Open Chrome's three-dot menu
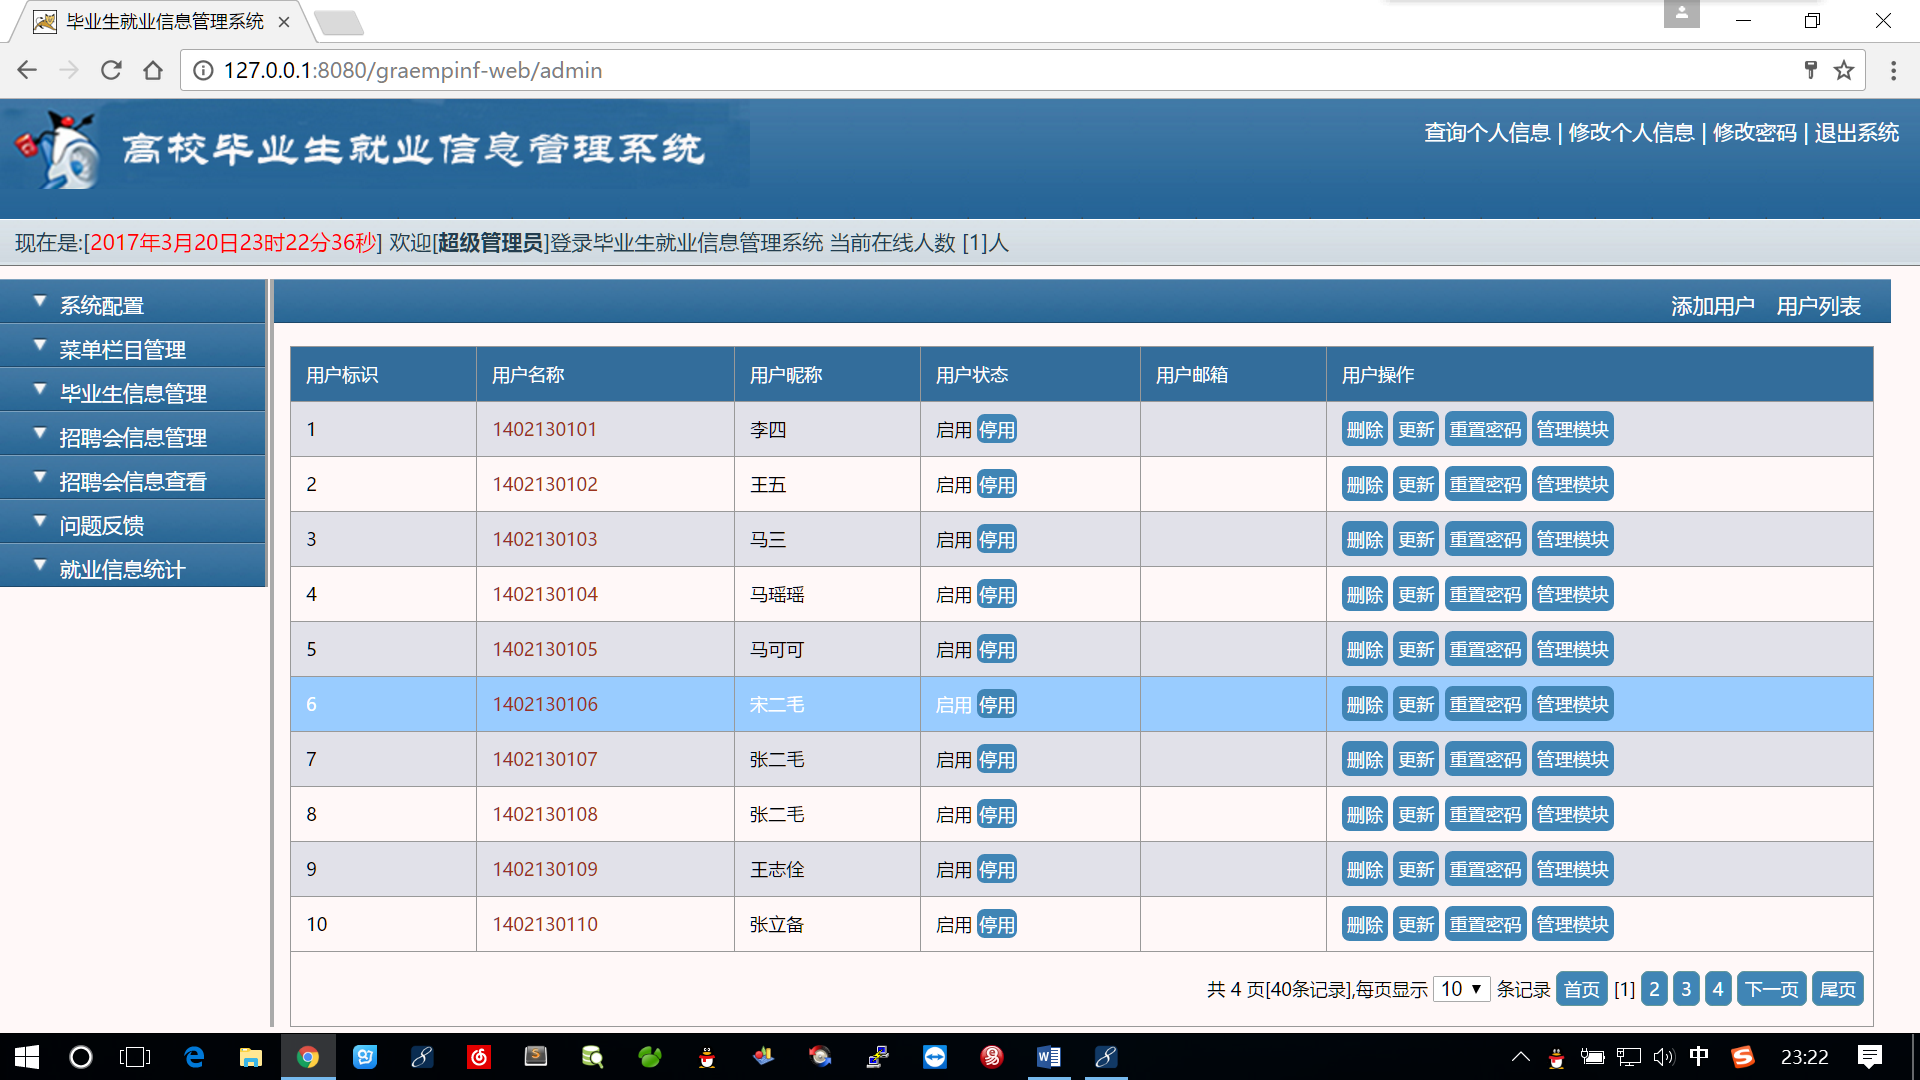 pos(1893,70)
